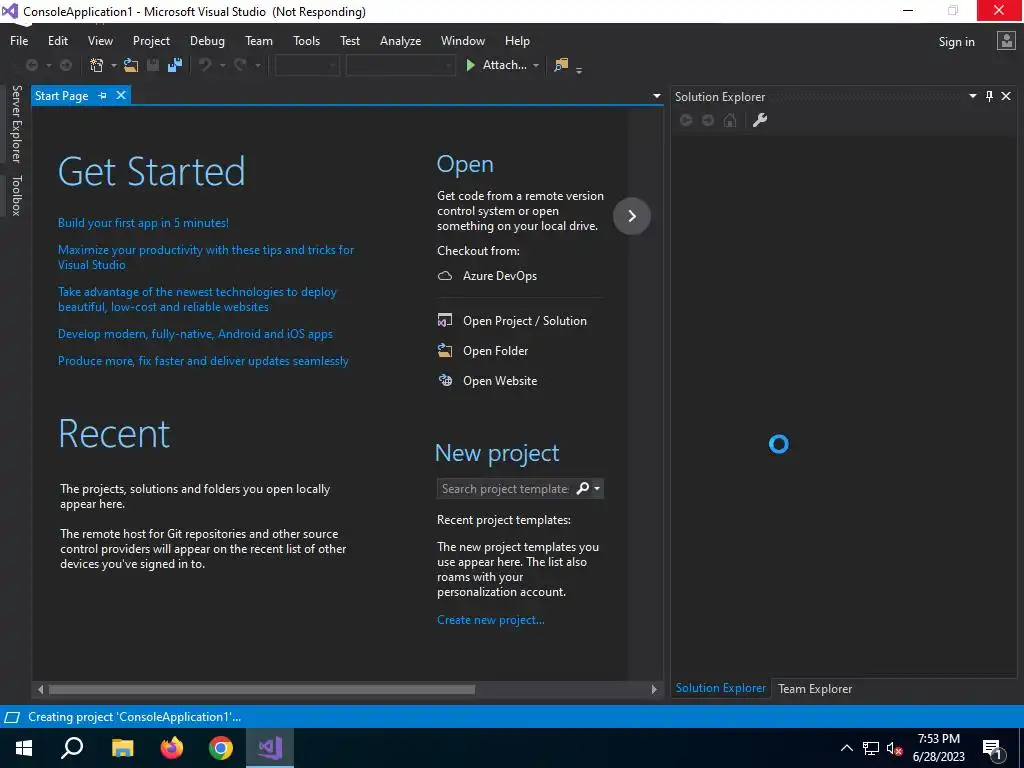
Task: Click the Solution Explorer Properties wrench icon
Action: pyautogui.click(x=760, y=120)
